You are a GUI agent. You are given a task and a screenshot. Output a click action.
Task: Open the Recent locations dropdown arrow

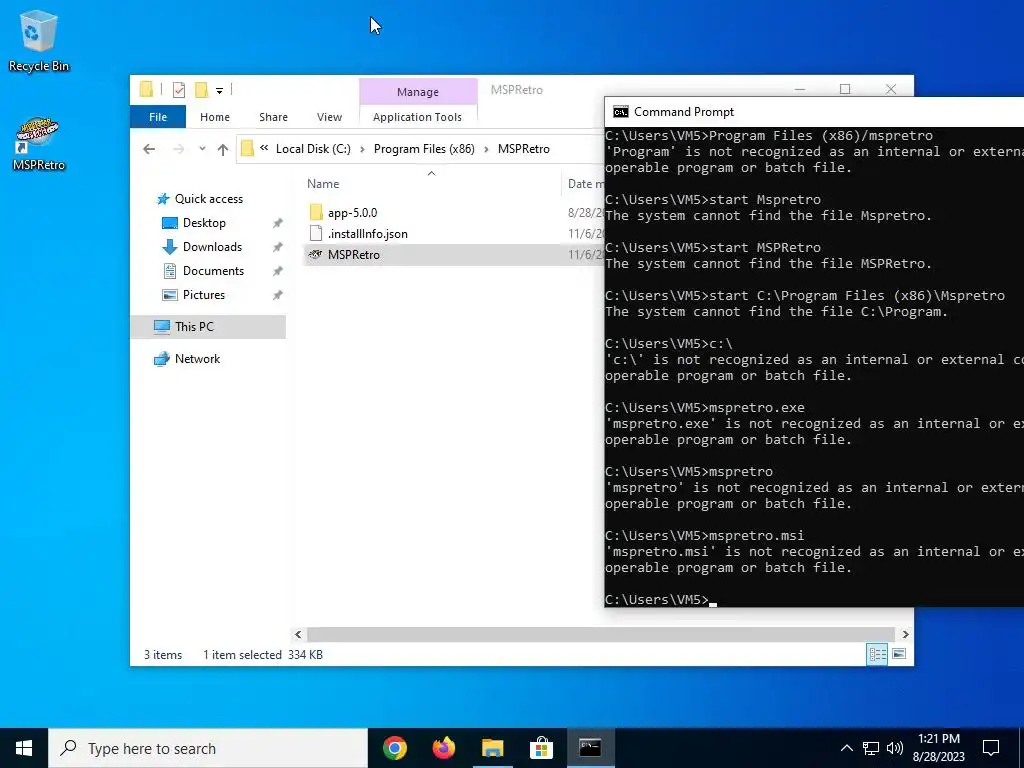click(x=202, y=149)
